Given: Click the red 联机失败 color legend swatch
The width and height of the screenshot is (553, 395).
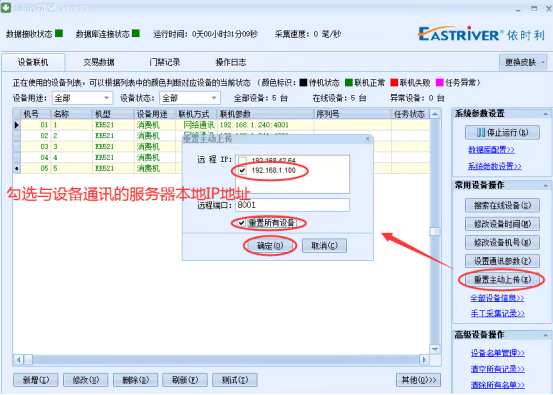Looking at the screenshot, I should 394,83.
